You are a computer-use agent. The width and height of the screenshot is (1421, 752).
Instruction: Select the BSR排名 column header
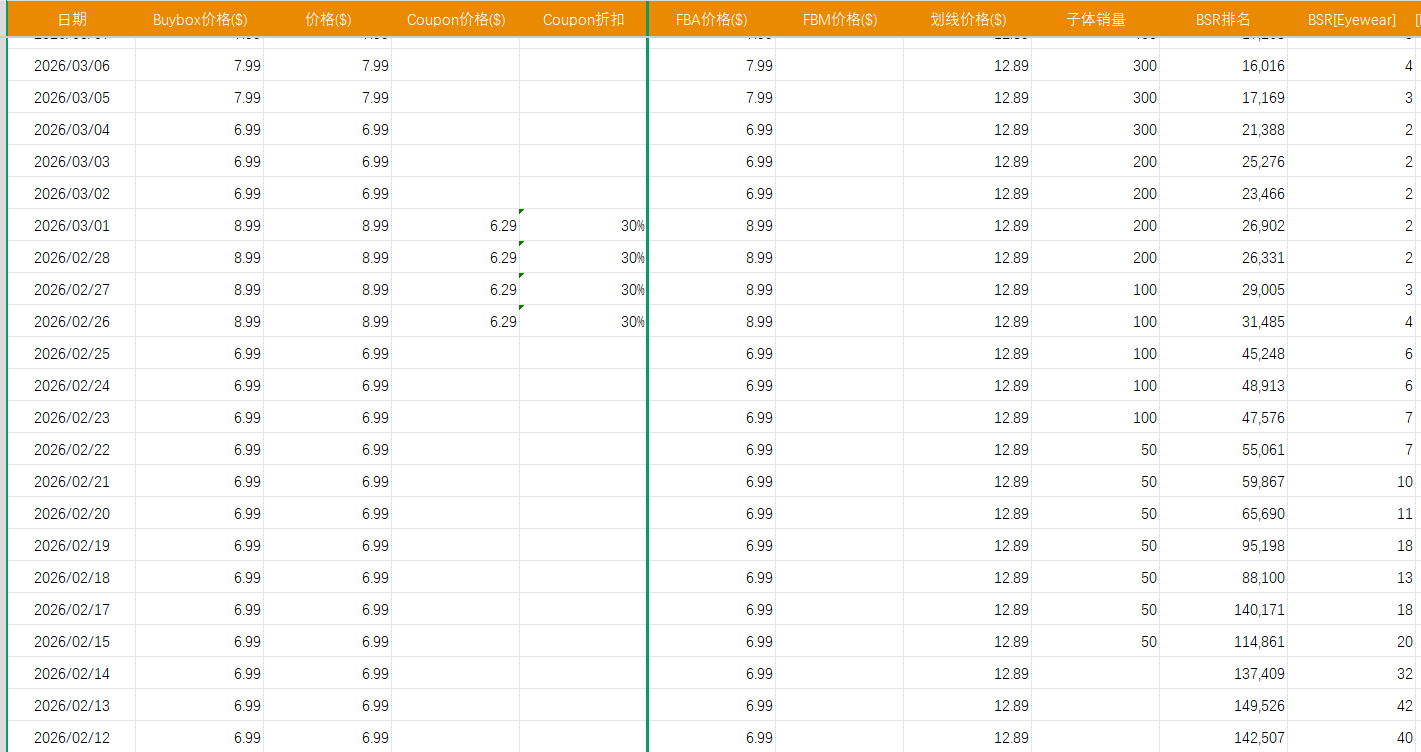click(1223, 20)
